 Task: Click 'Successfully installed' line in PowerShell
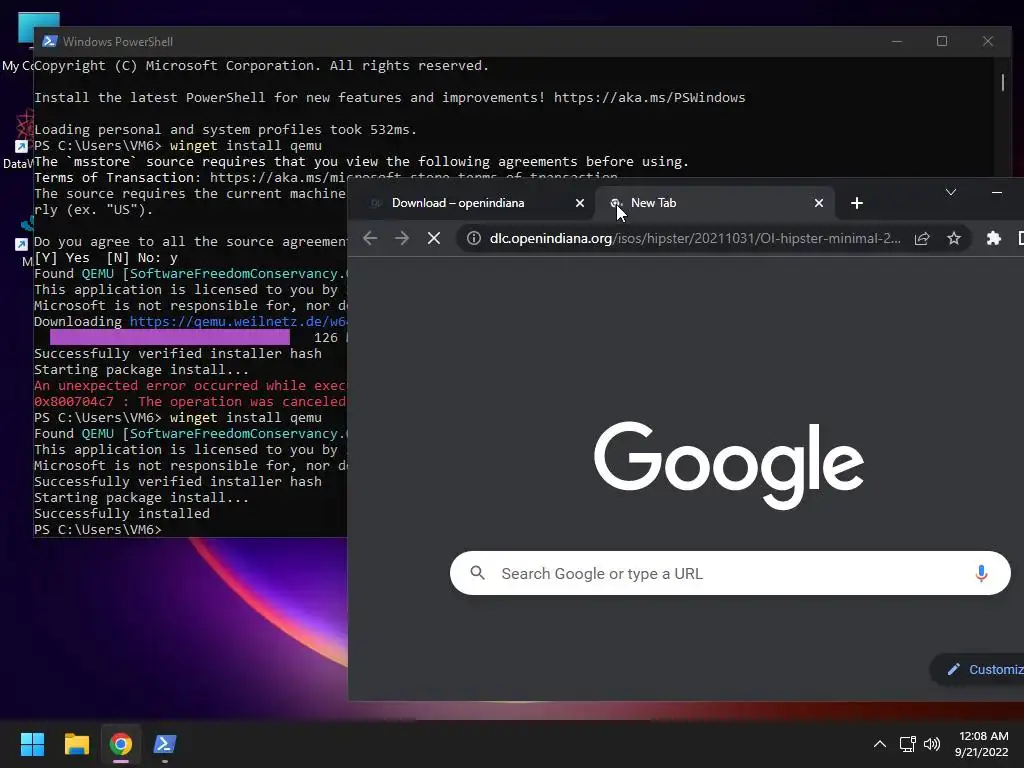[122, 513]
